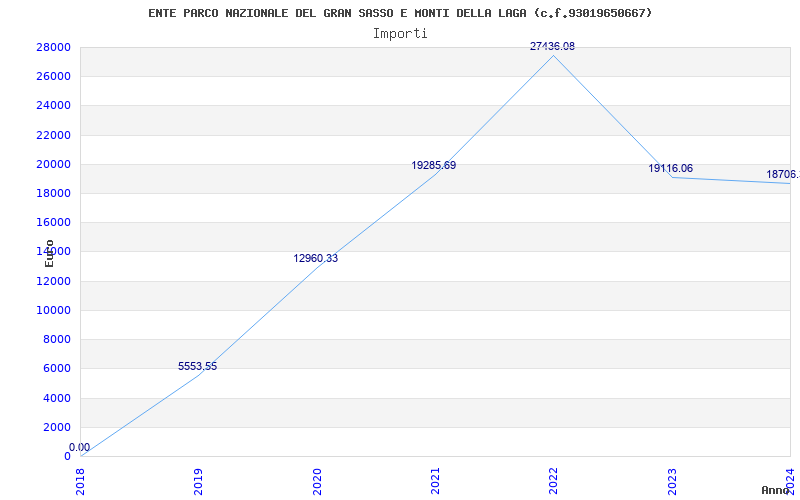Select the 19285.69 data label
Image resolution: width=800 pixels, height=500 pixels.
[x=434, y=165]
